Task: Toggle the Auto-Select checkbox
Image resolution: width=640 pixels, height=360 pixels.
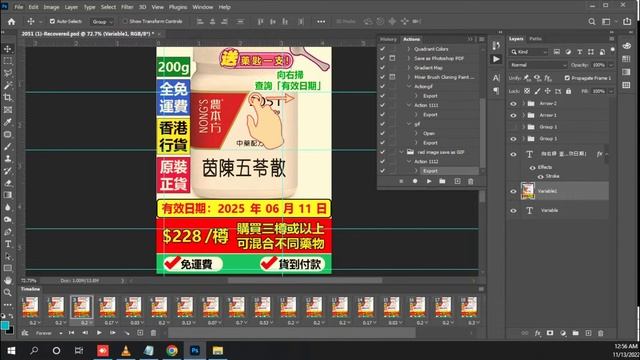Action: (x=52, y=21)
